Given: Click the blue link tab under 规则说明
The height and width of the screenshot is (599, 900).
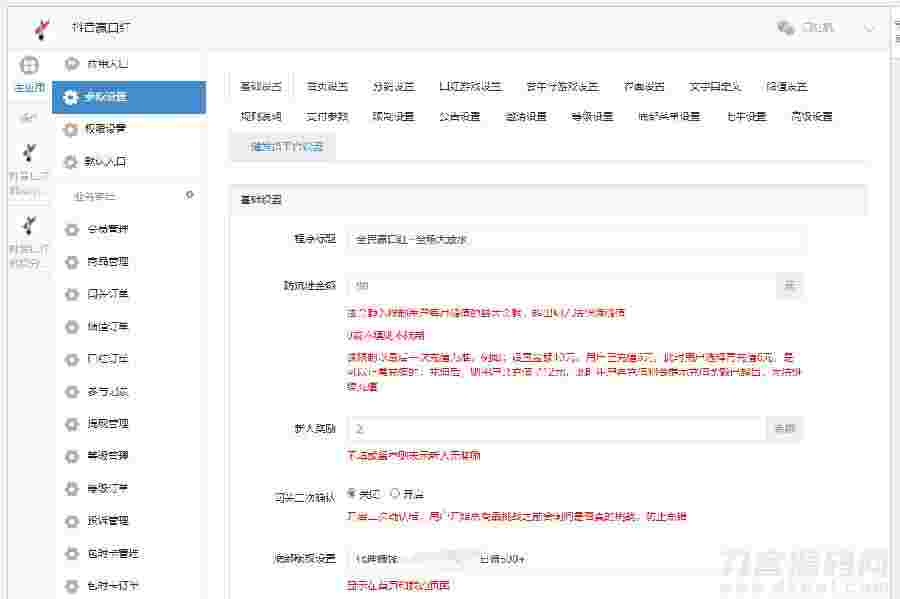Looking at the screenshot, I should [284, 146].
